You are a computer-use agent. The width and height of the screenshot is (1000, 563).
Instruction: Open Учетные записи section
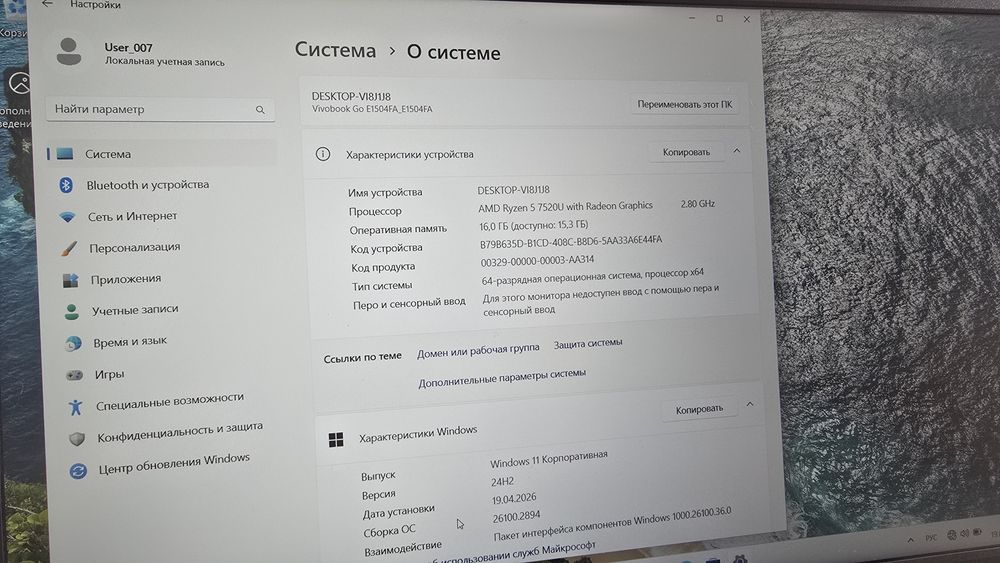point(135,310)
